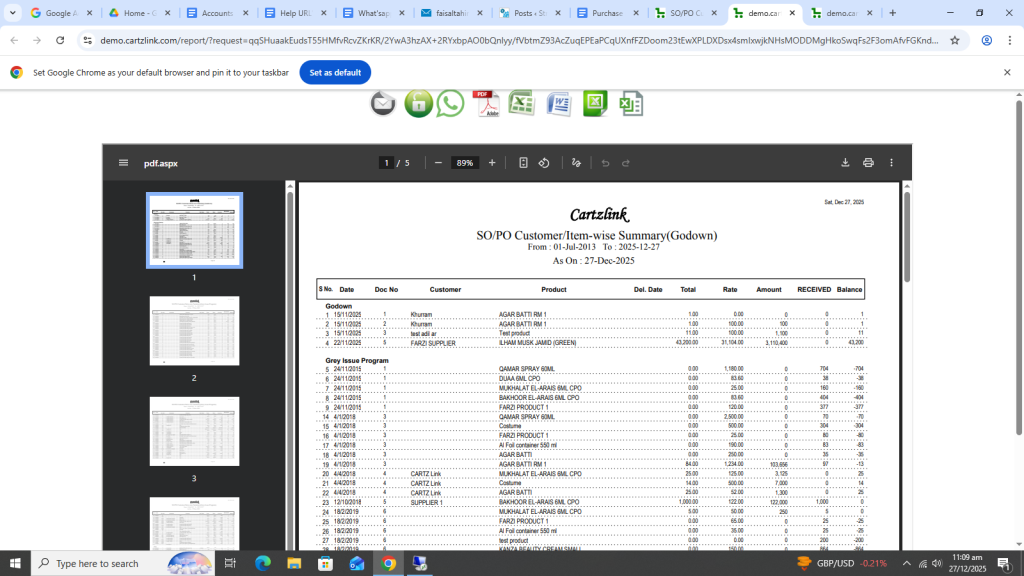Download the PDF file
1024x576 pixels.
click(x=845, y=163)
